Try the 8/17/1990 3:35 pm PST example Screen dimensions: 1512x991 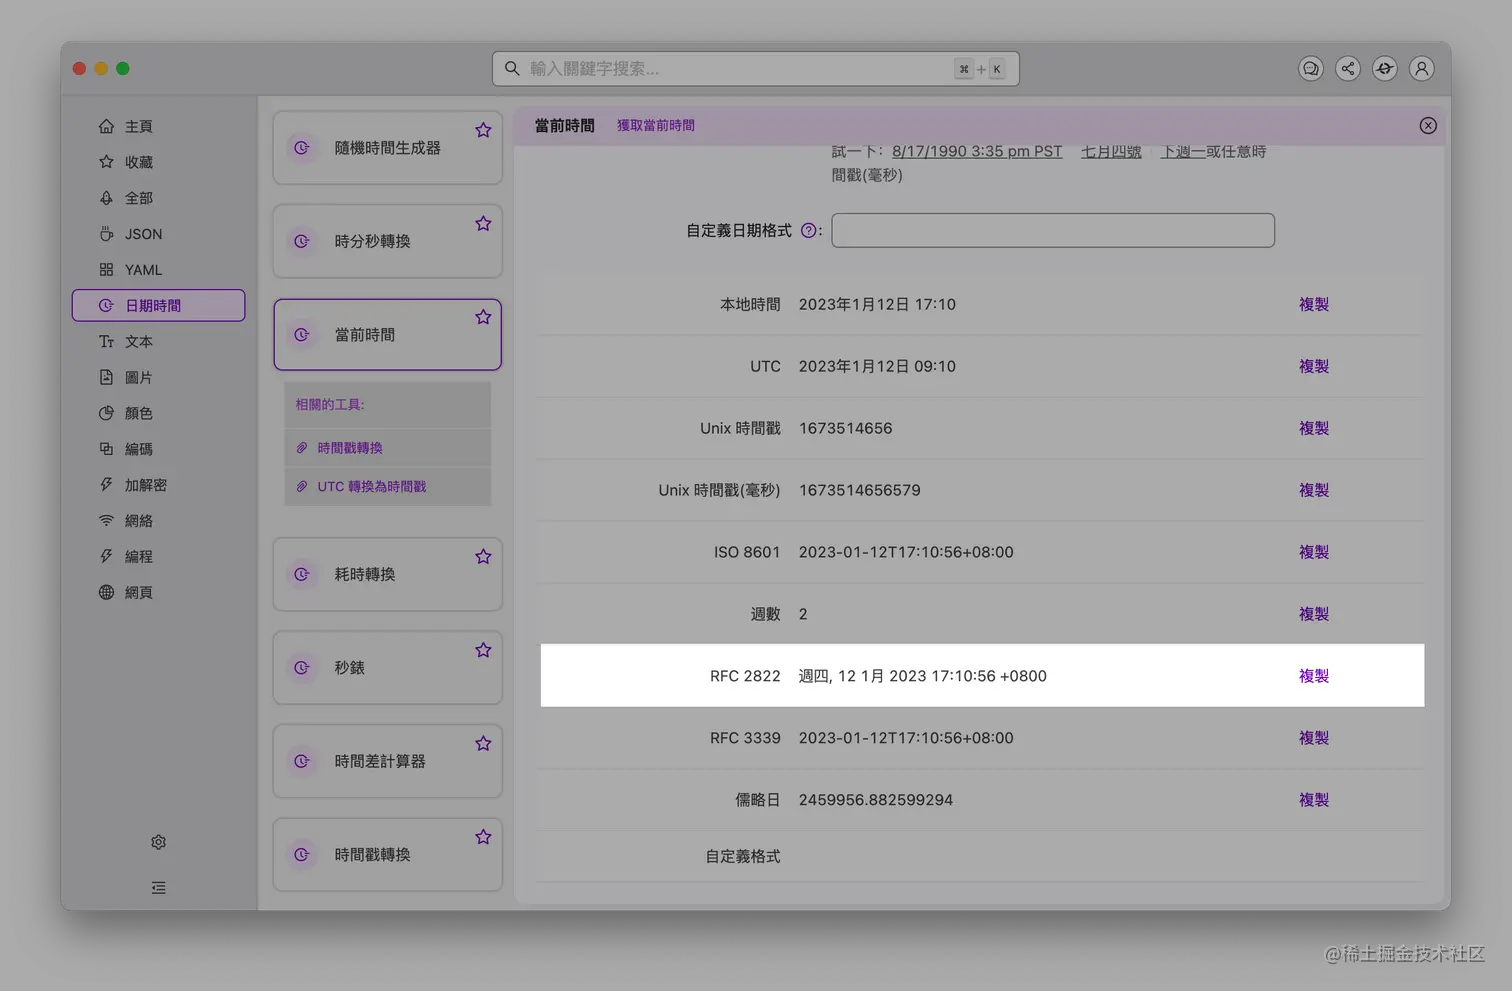(977, 152)
